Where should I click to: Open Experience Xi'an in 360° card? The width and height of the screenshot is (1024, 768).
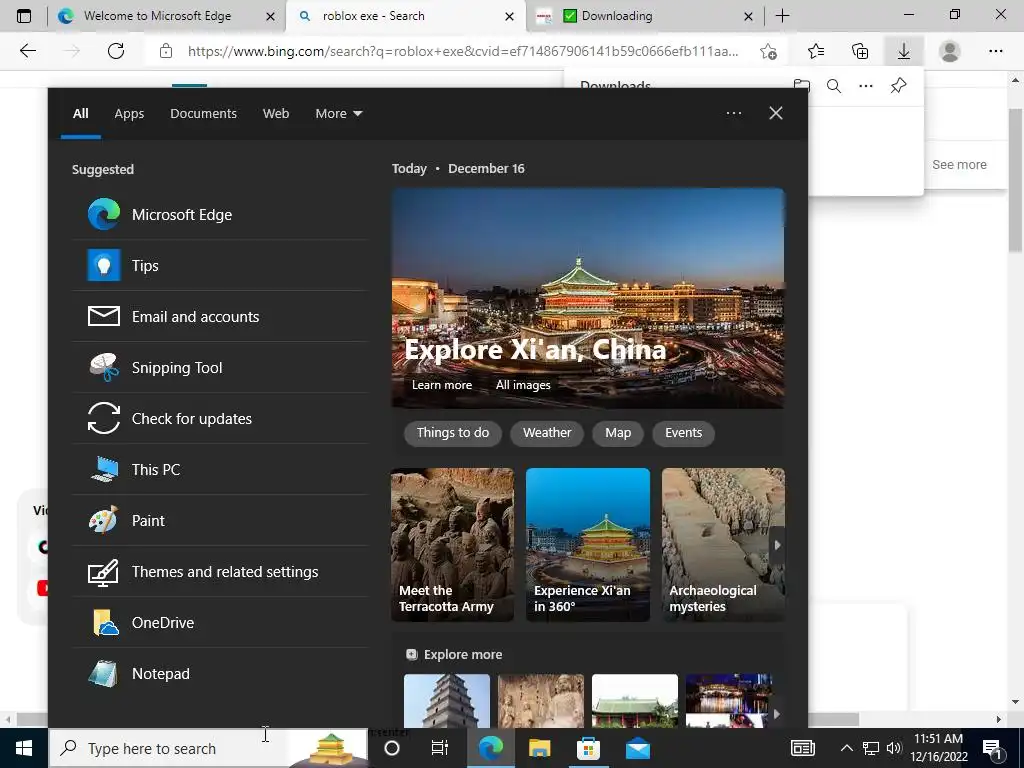pyautogui.click(x=588, y=545)
